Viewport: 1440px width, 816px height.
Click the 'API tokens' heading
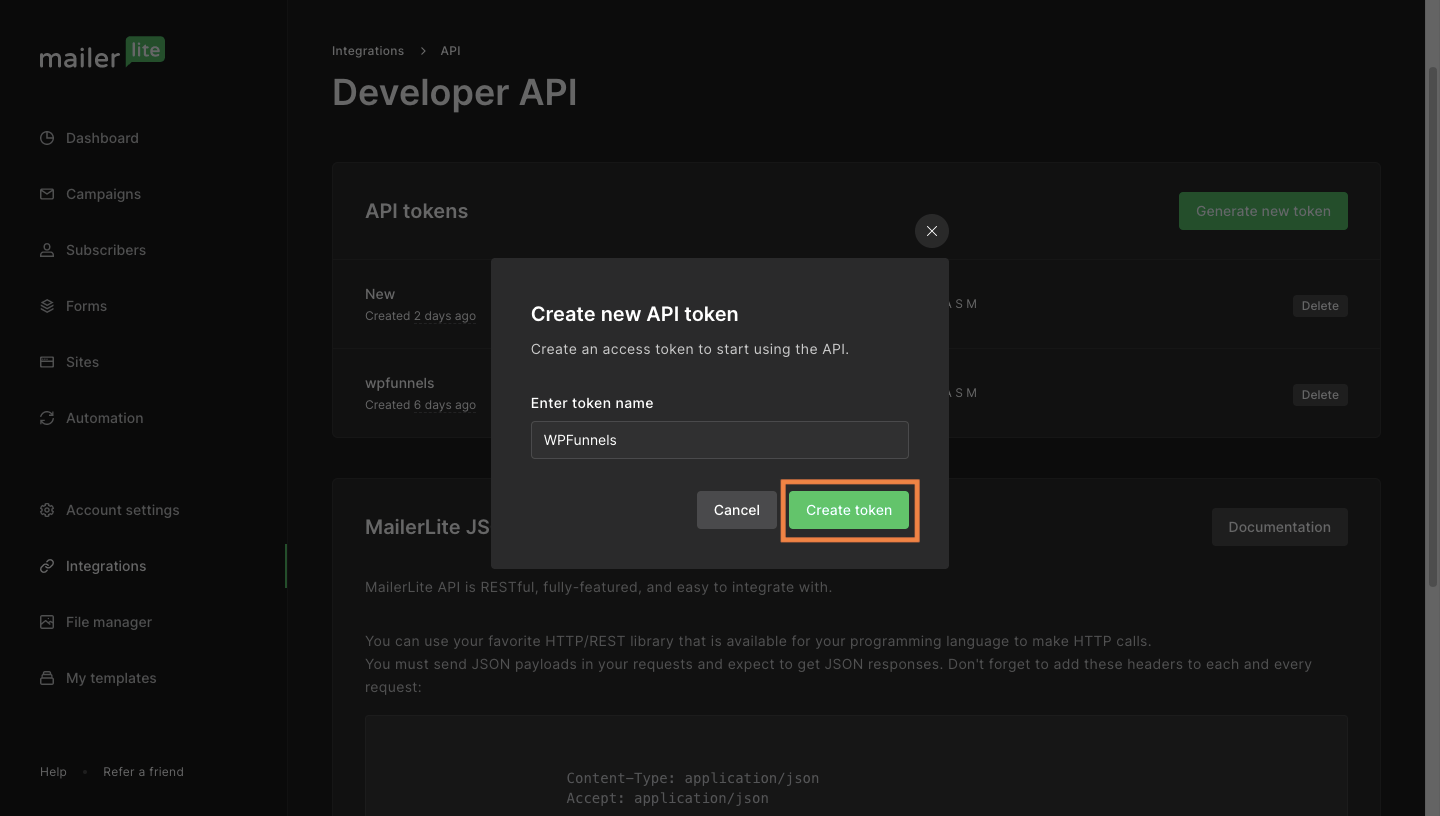(x=416, y=211)
